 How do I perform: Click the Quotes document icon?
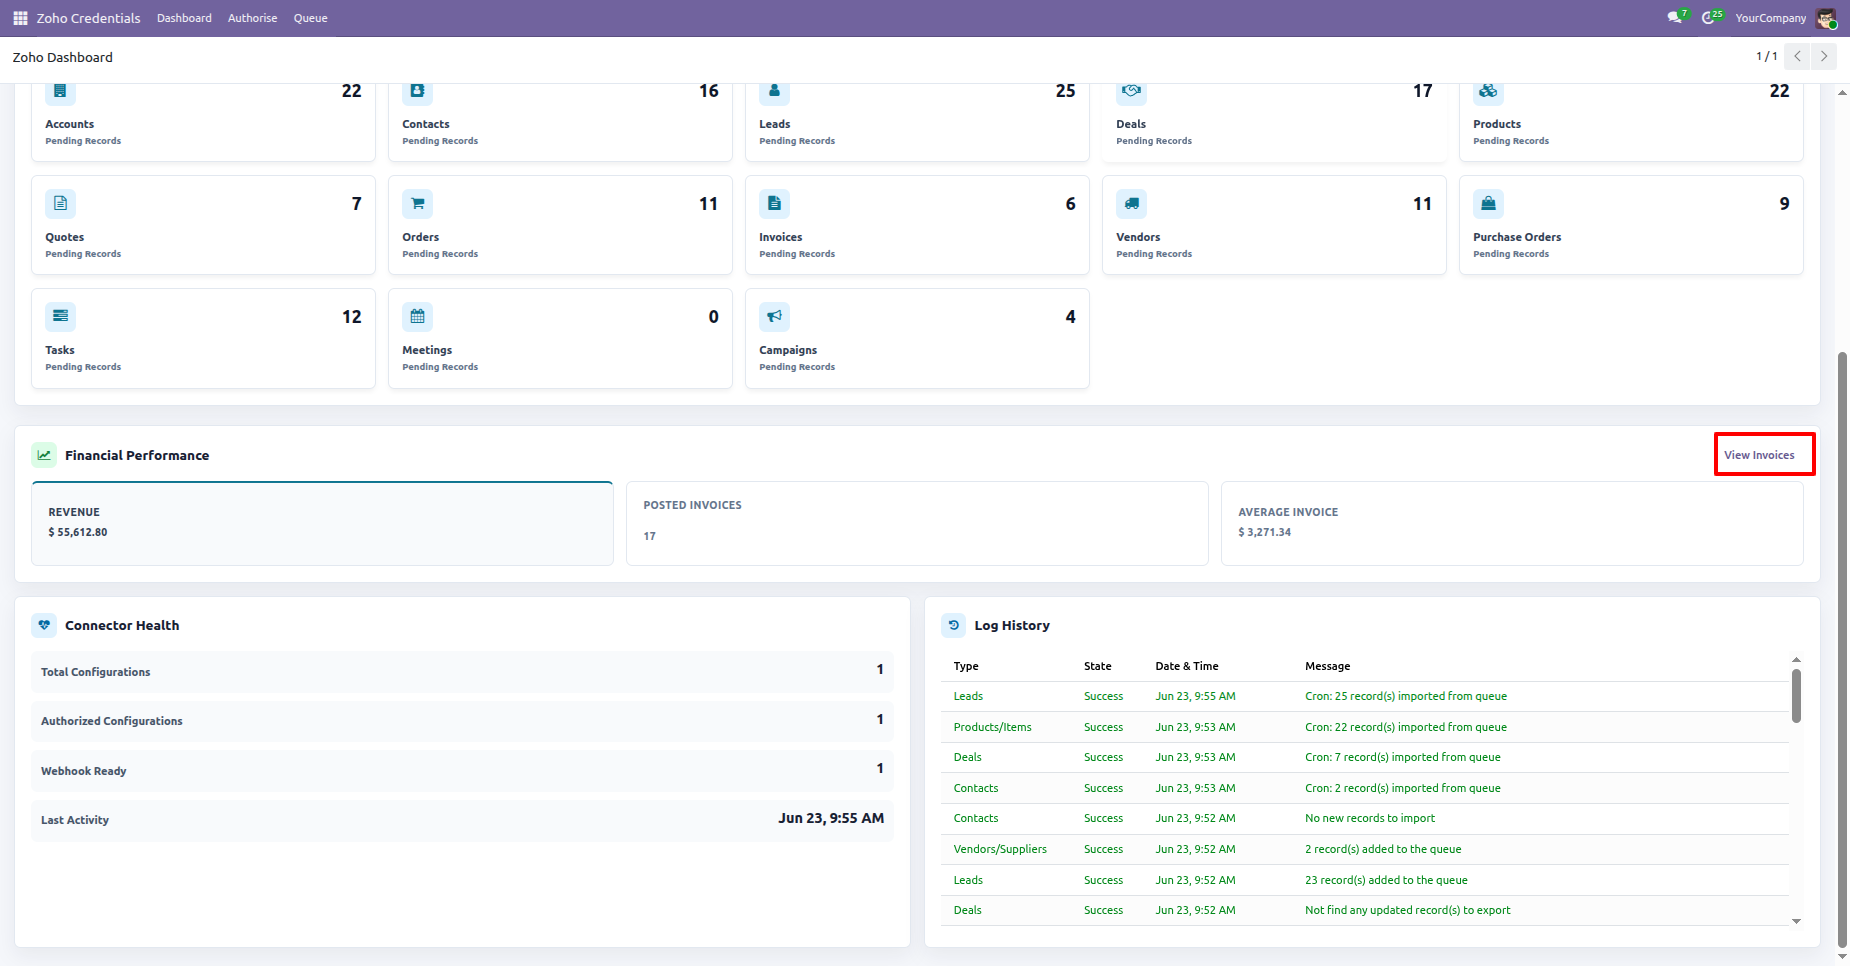click(60, 204)
